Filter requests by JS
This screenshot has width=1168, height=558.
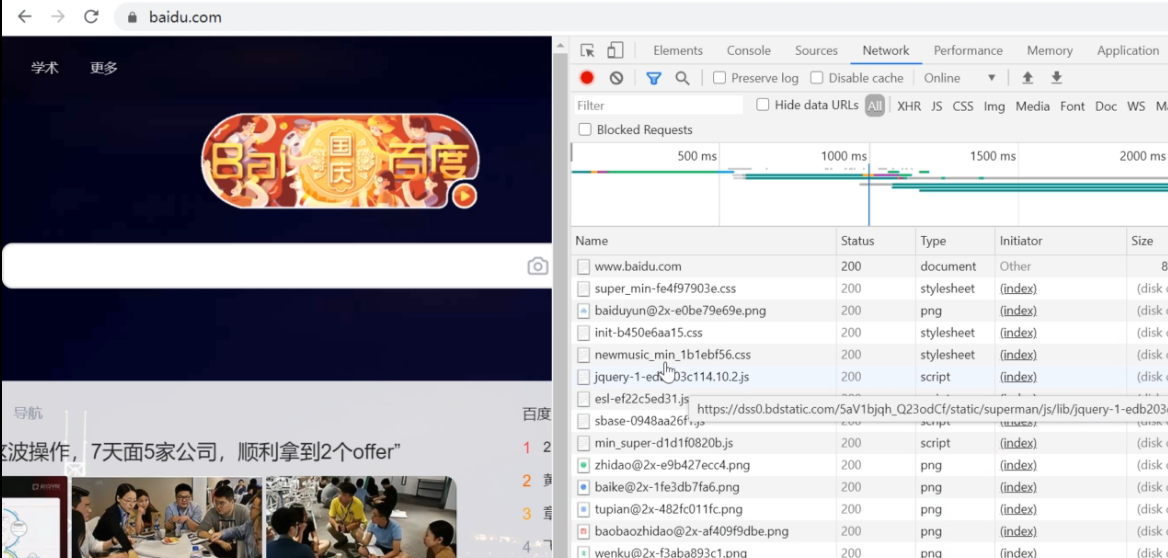pyautogui.click(x=937, y=107)
